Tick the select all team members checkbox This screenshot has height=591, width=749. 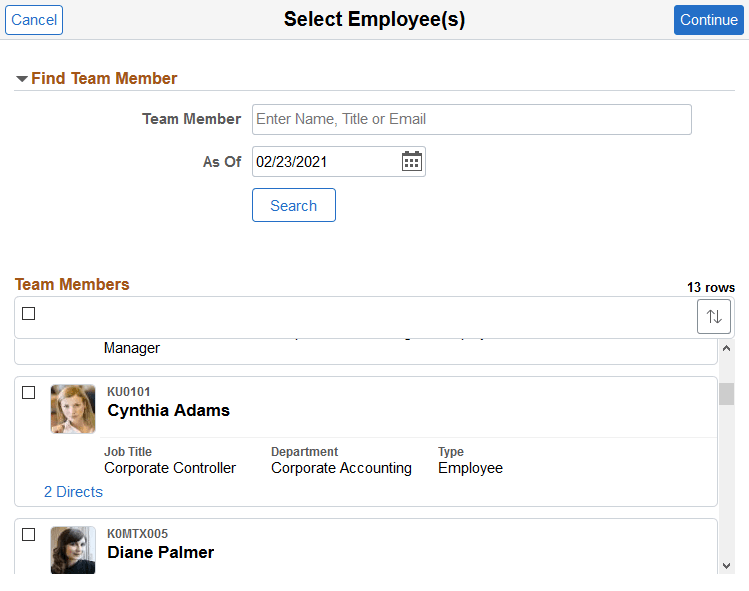[29, 314]
